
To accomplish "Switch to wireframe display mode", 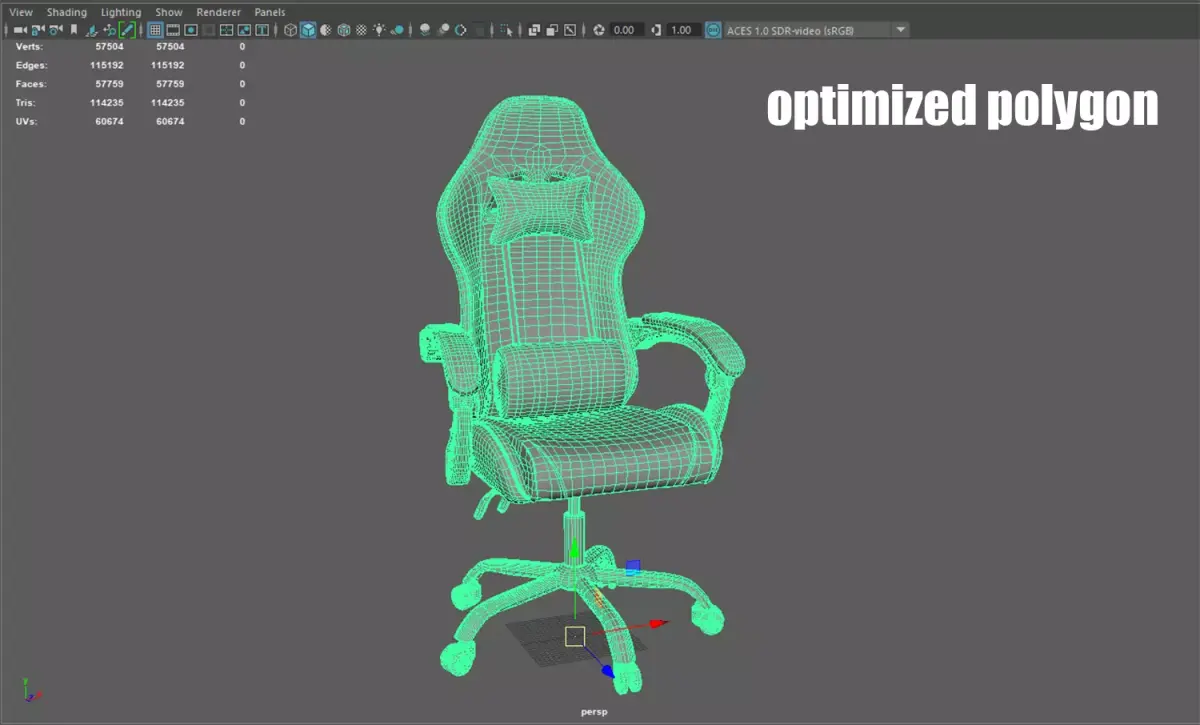I will [x=290, y=30].
